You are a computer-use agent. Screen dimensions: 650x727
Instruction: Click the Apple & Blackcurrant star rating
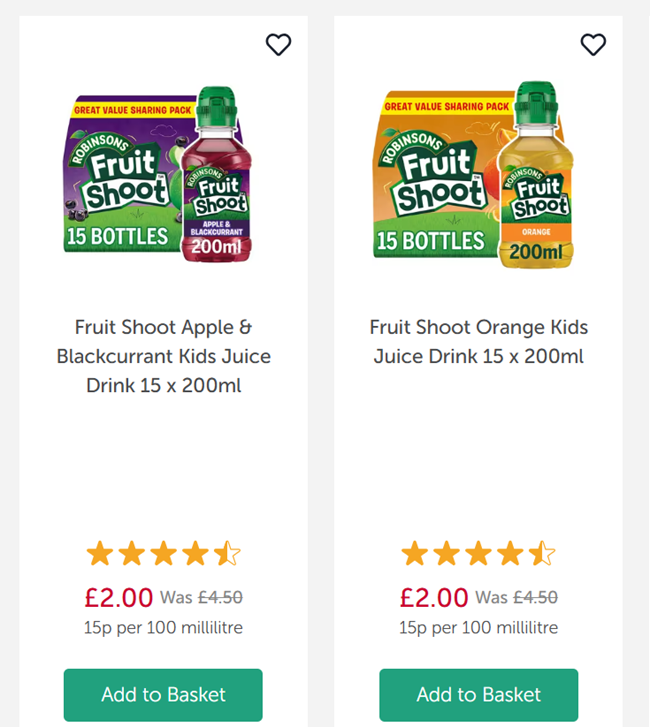coord(163,553)
